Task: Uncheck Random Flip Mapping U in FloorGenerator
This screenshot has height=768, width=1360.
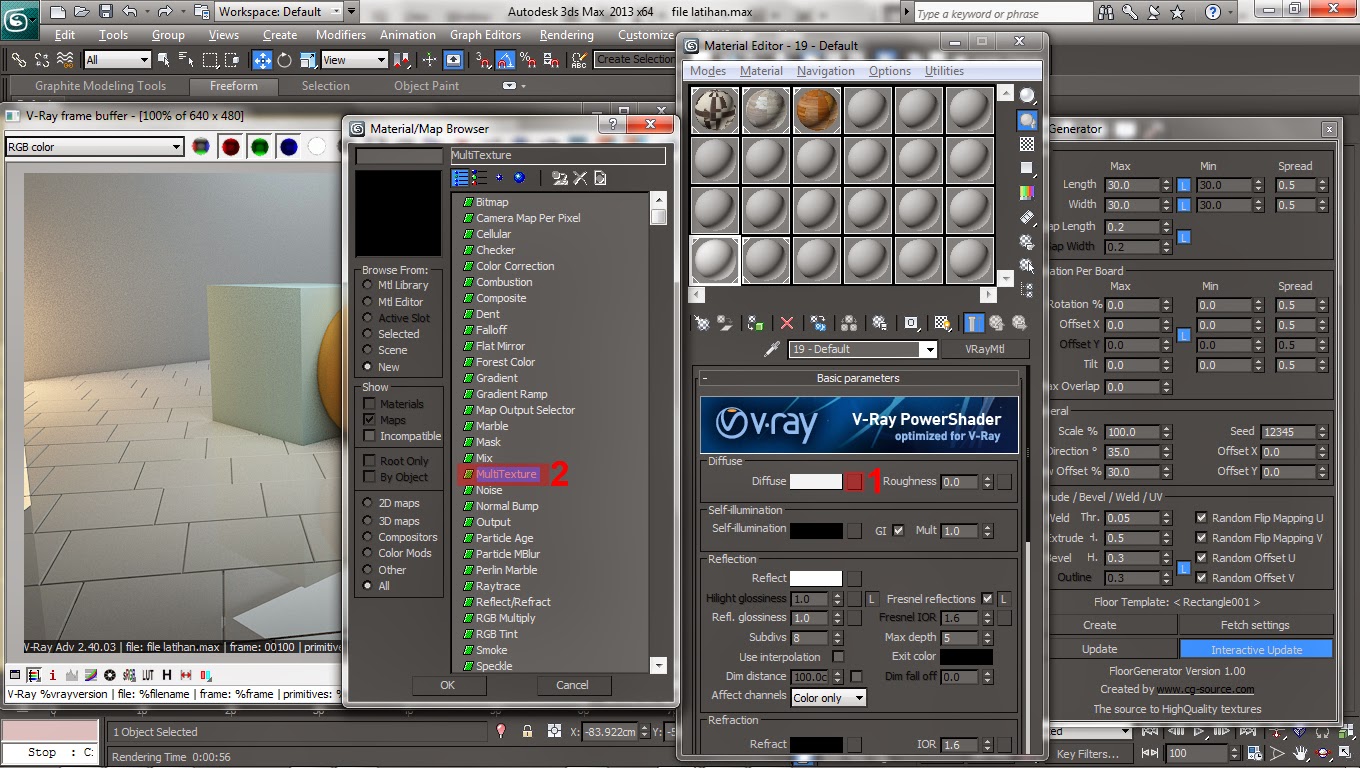Action: [1200, 518]
